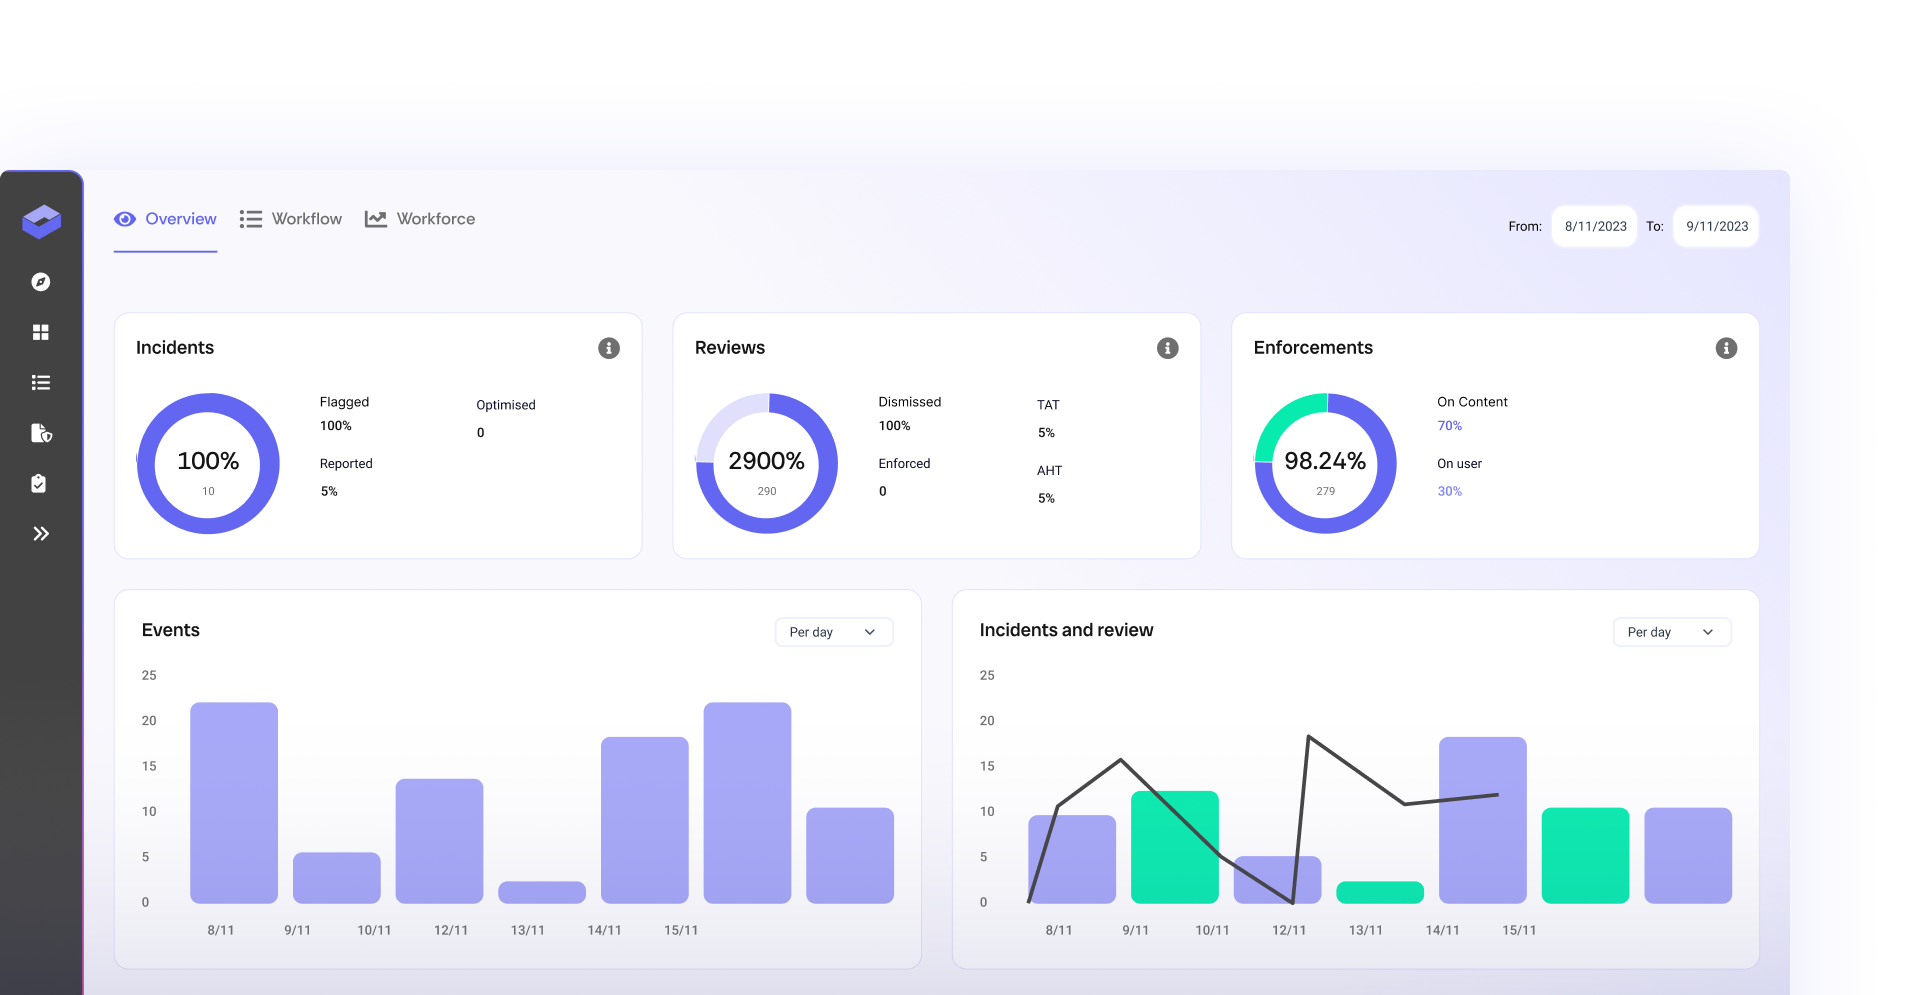This screenshot has width=1920, height=995.
Task: Go to the Workforce tab
Action: click(x=420, y=219)
